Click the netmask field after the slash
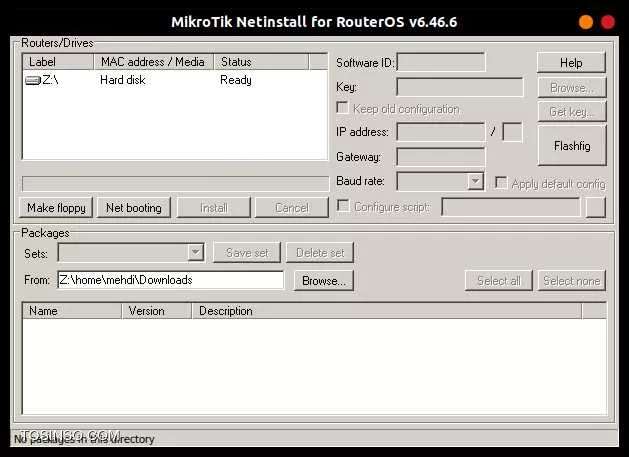The height and width of the screenshot is (457, 629). click(x=512, y=132)
